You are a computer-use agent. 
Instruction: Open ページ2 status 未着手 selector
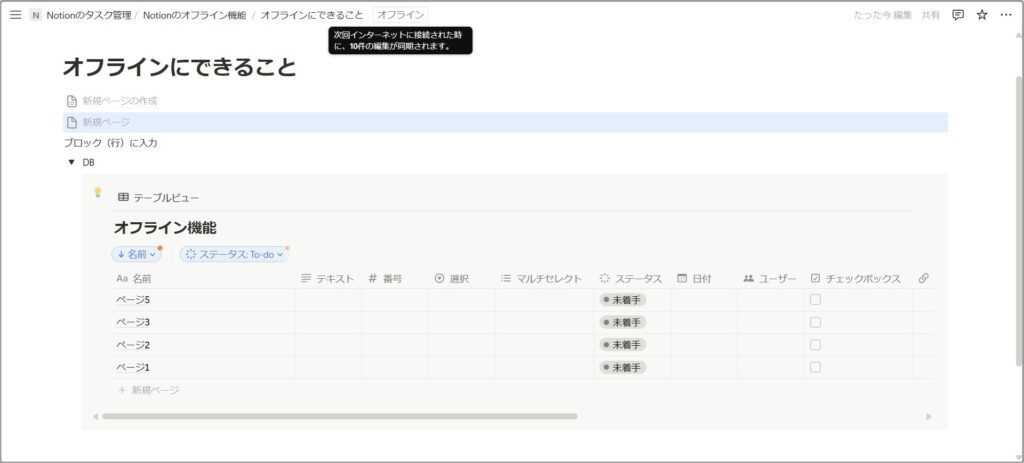(x=623, y=344)
